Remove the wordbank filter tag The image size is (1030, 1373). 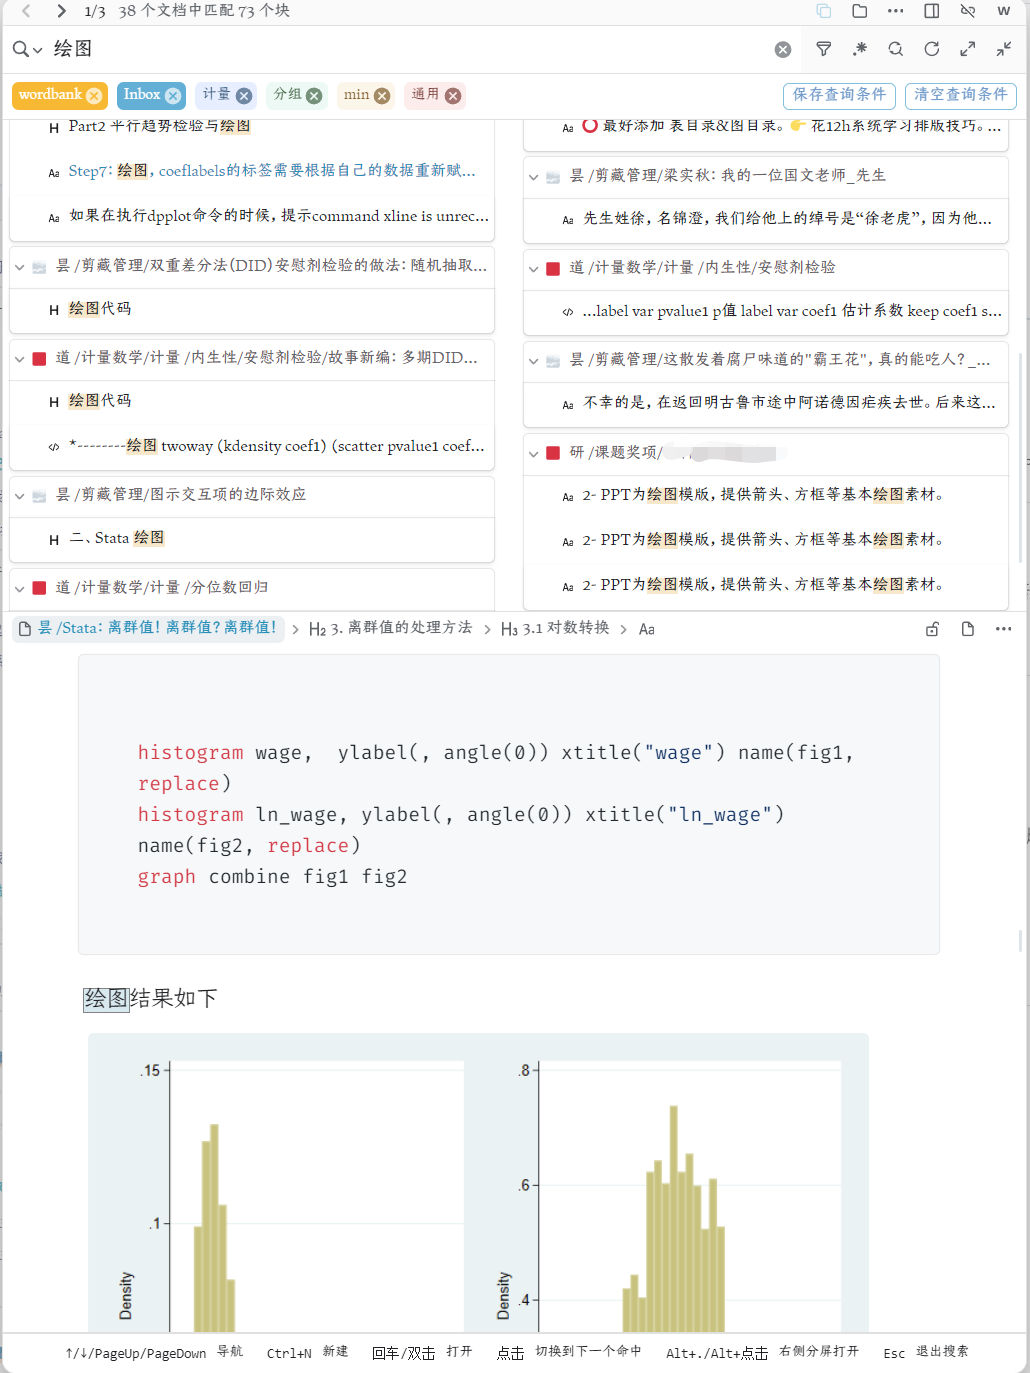(x=94, y=95)
